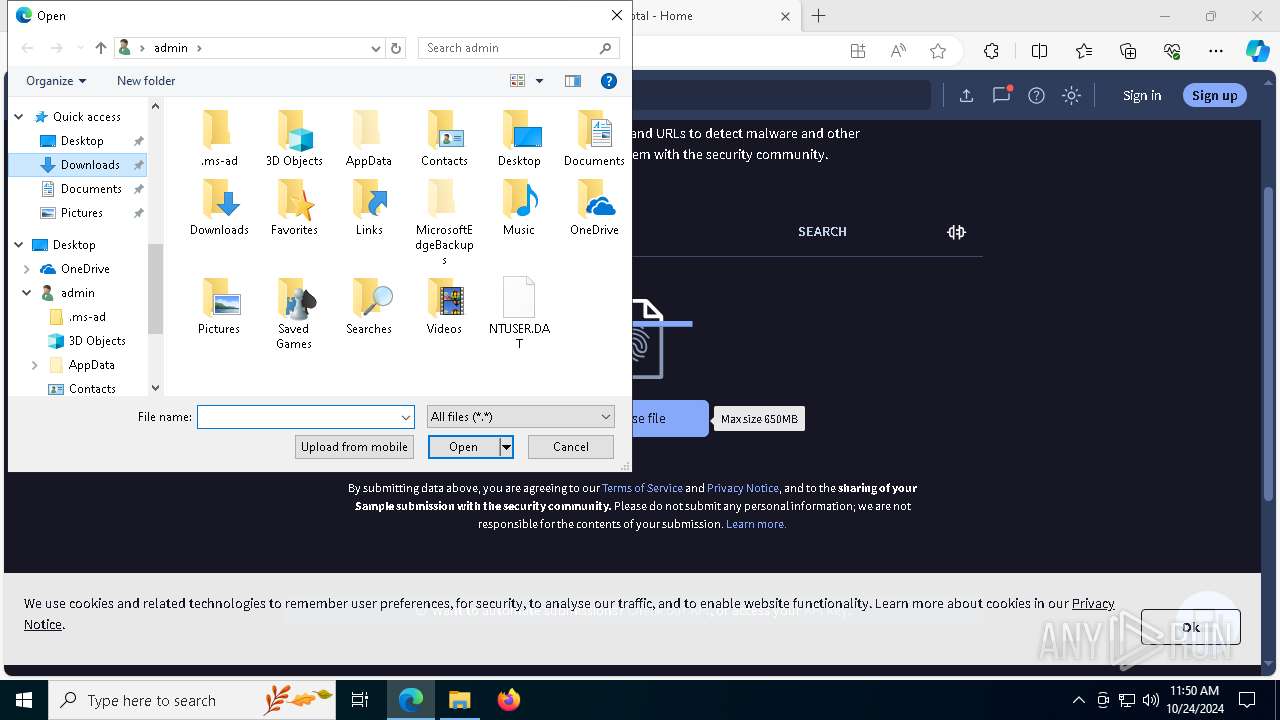The image size is (1280, 720).
Task: Expand the OneDrive tree node
Action: tap(27, 269)
